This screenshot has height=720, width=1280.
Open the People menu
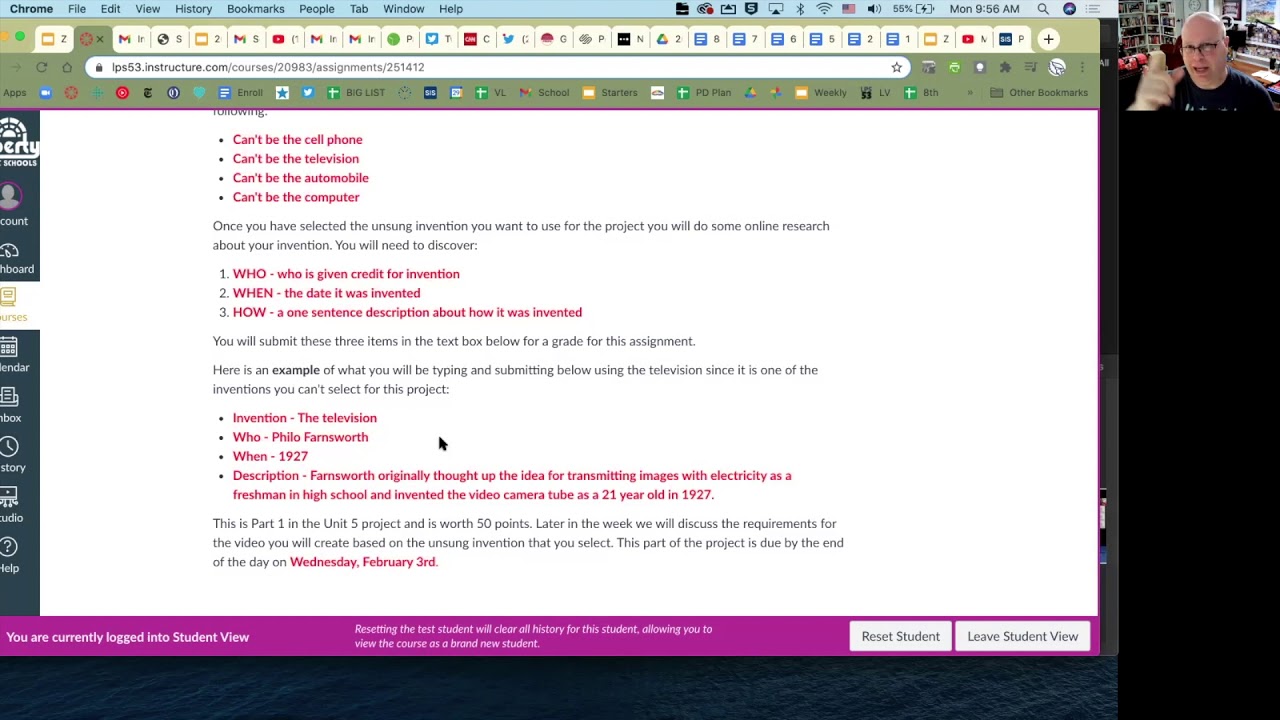coord(317,9)
